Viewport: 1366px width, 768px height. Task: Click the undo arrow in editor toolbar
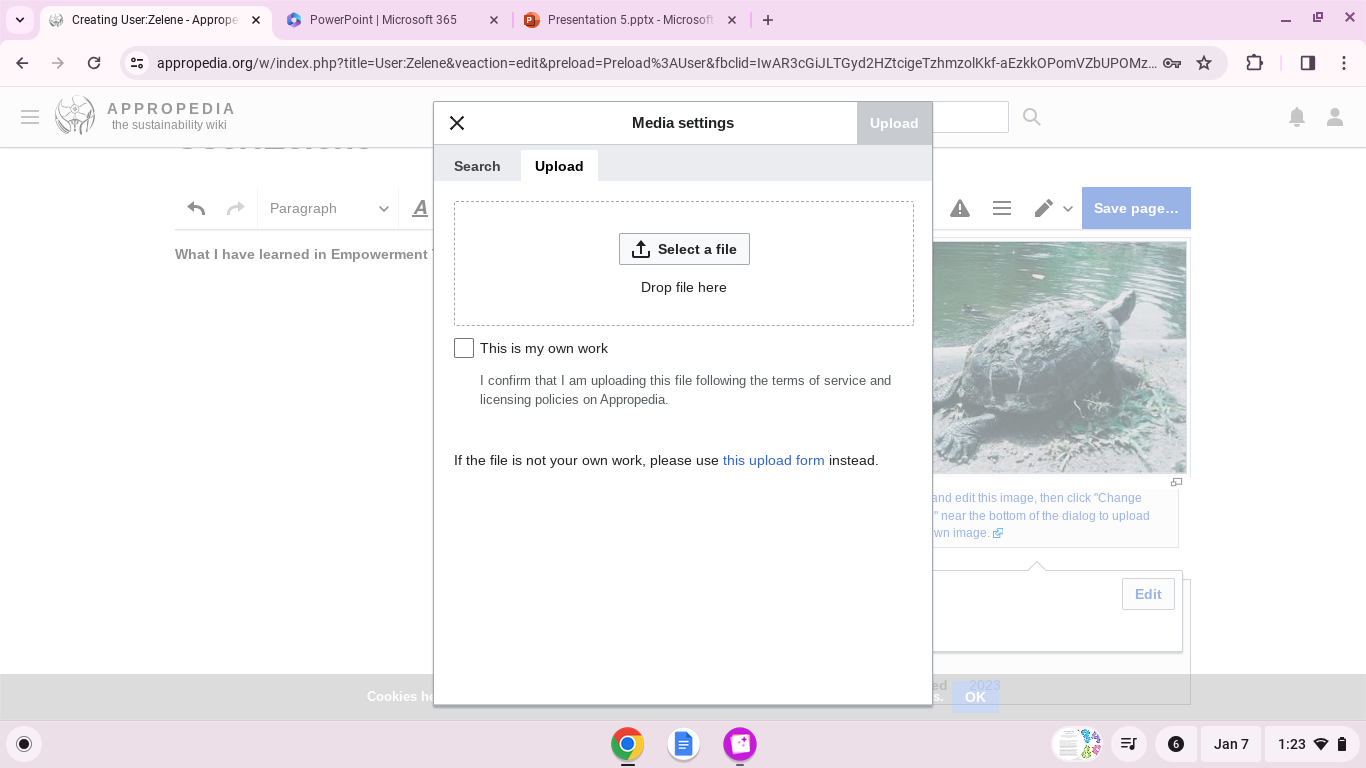196,208
